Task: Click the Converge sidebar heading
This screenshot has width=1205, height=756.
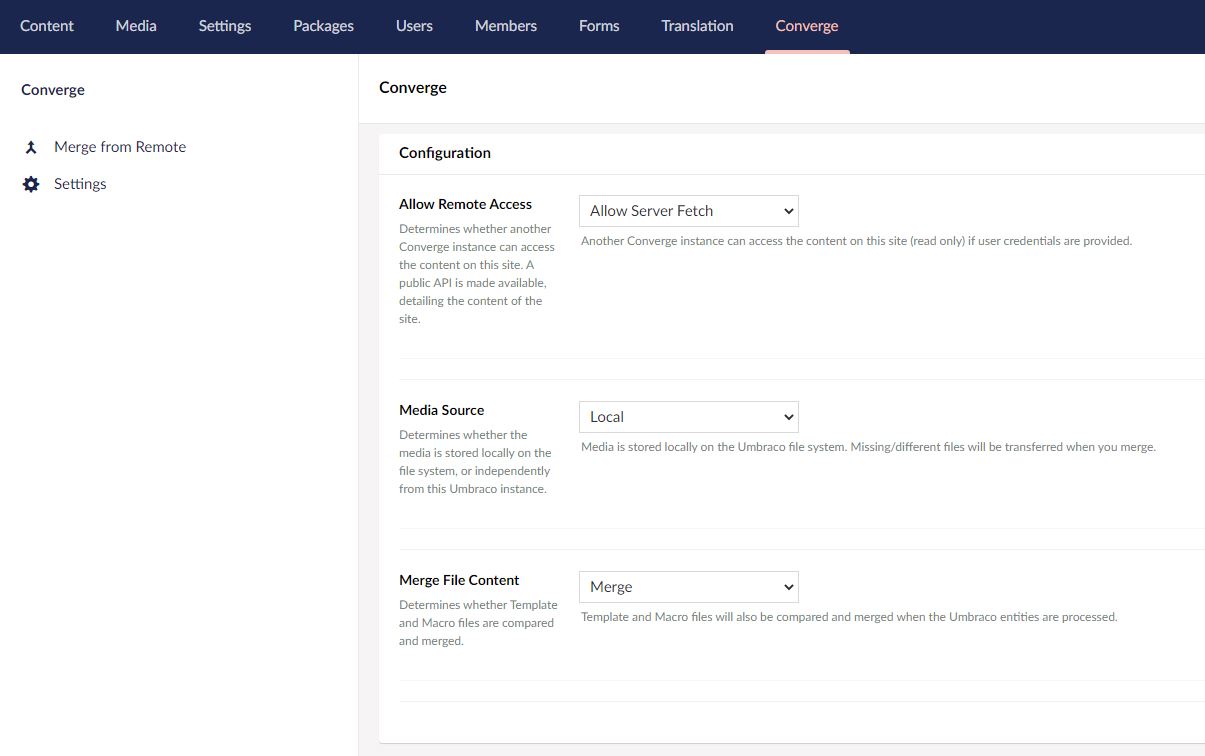Action: point(53,90)
